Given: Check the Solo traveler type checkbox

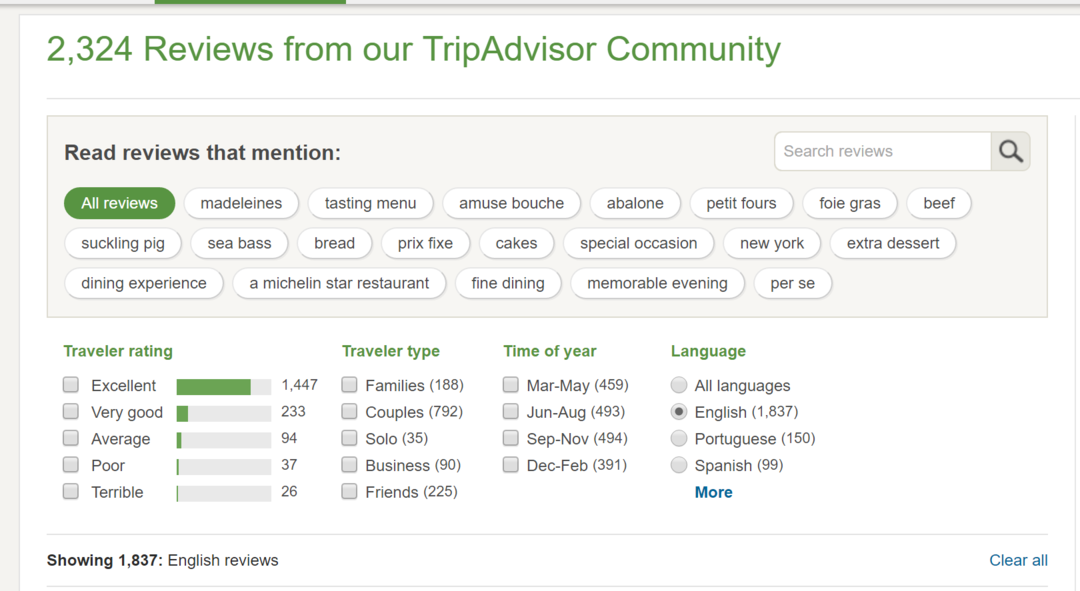Looking at the screenshot, I should tap(349, 438).
